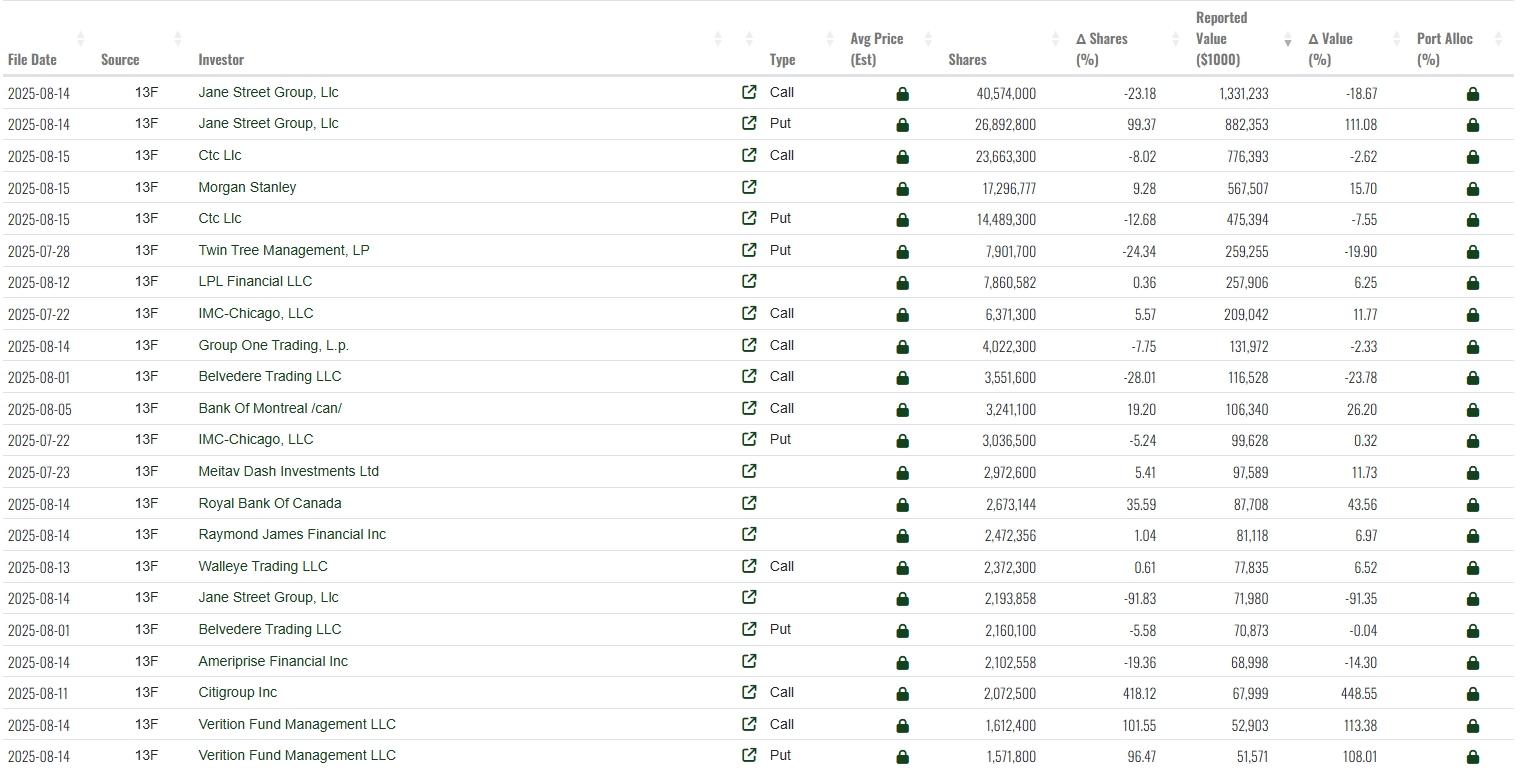Click Avg Price lock icon in Morgan Stanley row
The height and width of the screenshot is (770, 1531).
(902, 189)
